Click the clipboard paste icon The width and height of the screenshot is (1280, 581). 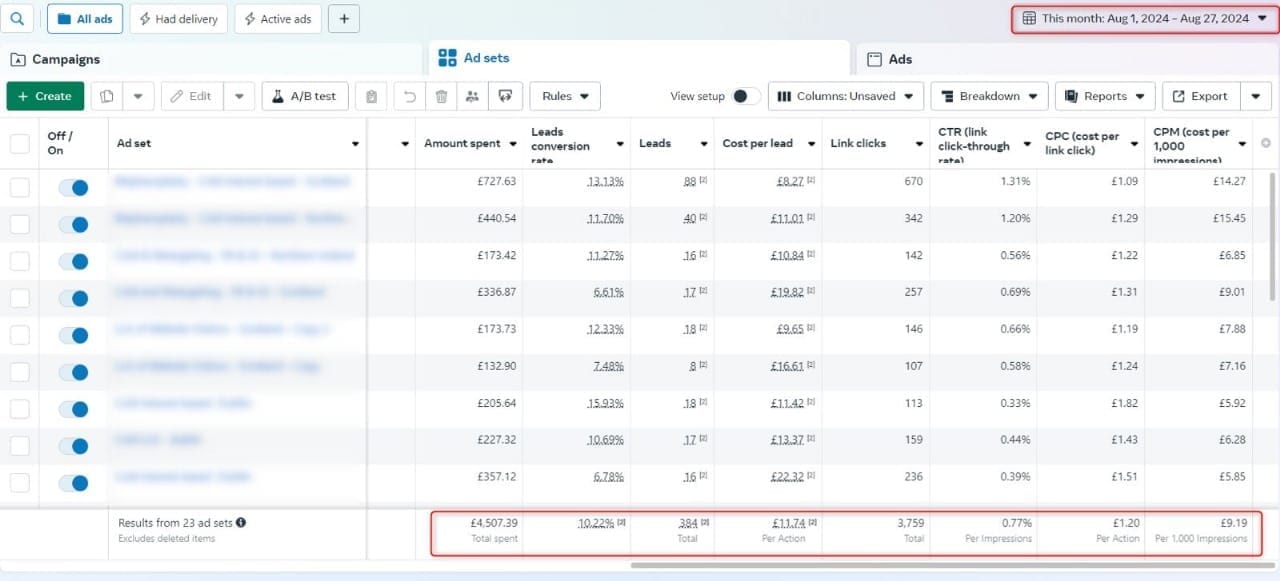tap(372, 96)
